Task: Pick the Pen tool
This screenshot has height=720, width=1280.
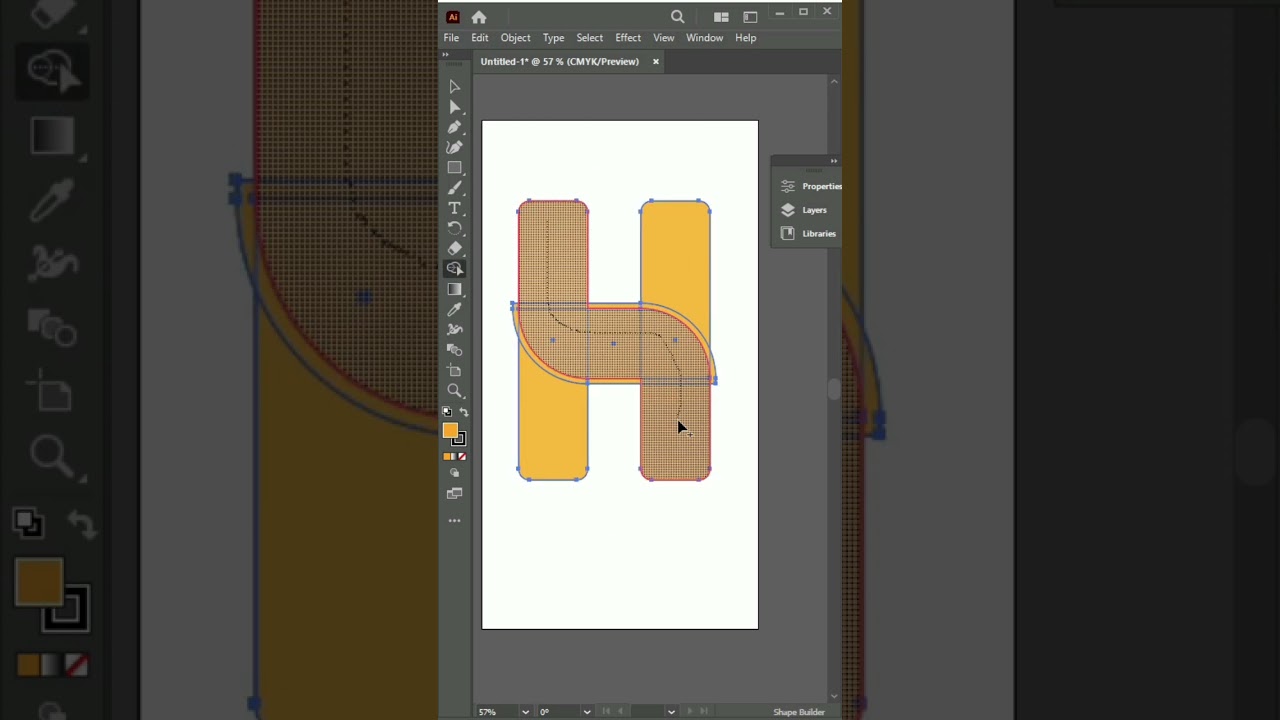Action: [454, 127]
